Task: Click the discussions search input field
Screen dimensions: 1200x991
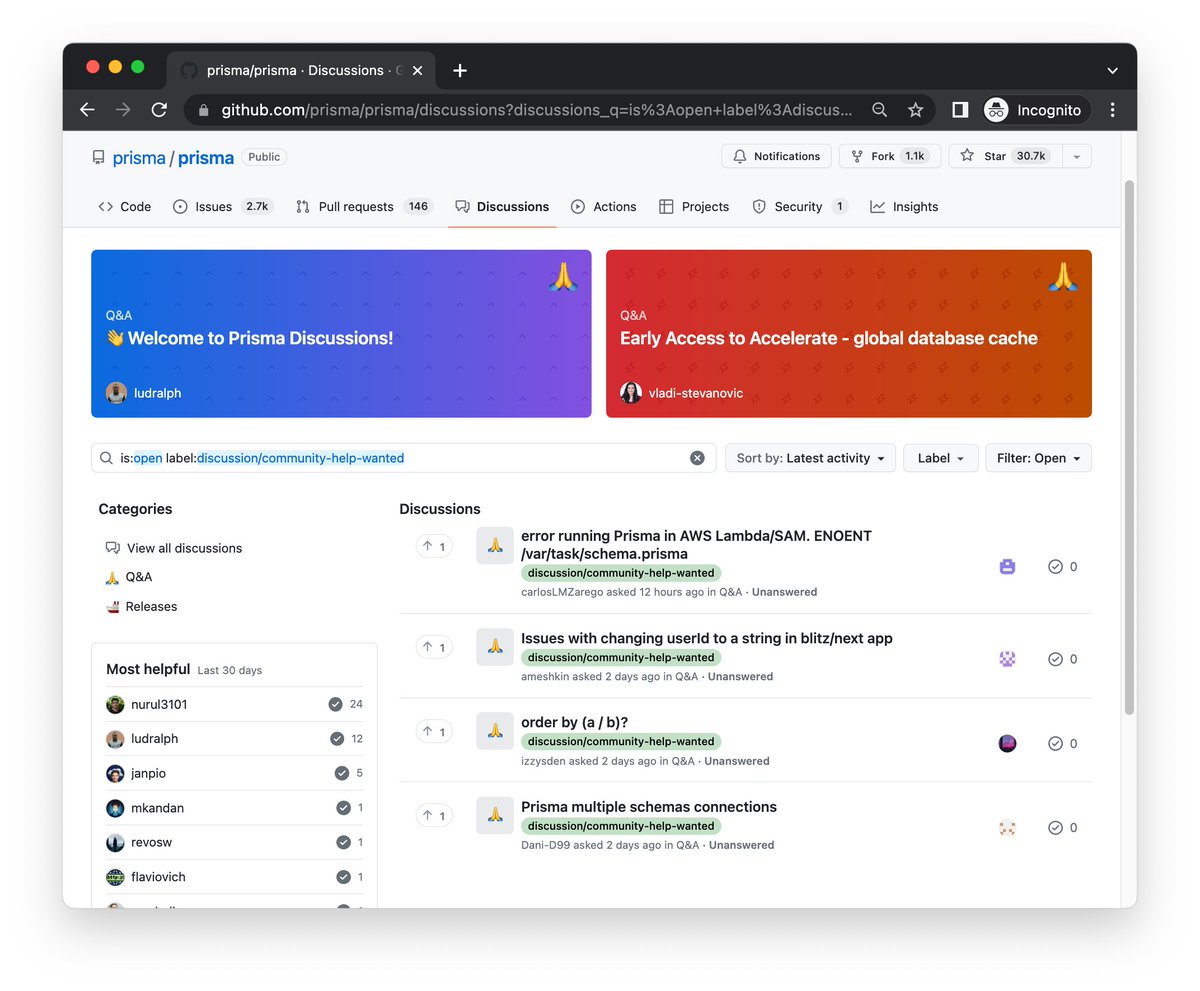Action: click(x=403, y=458)
